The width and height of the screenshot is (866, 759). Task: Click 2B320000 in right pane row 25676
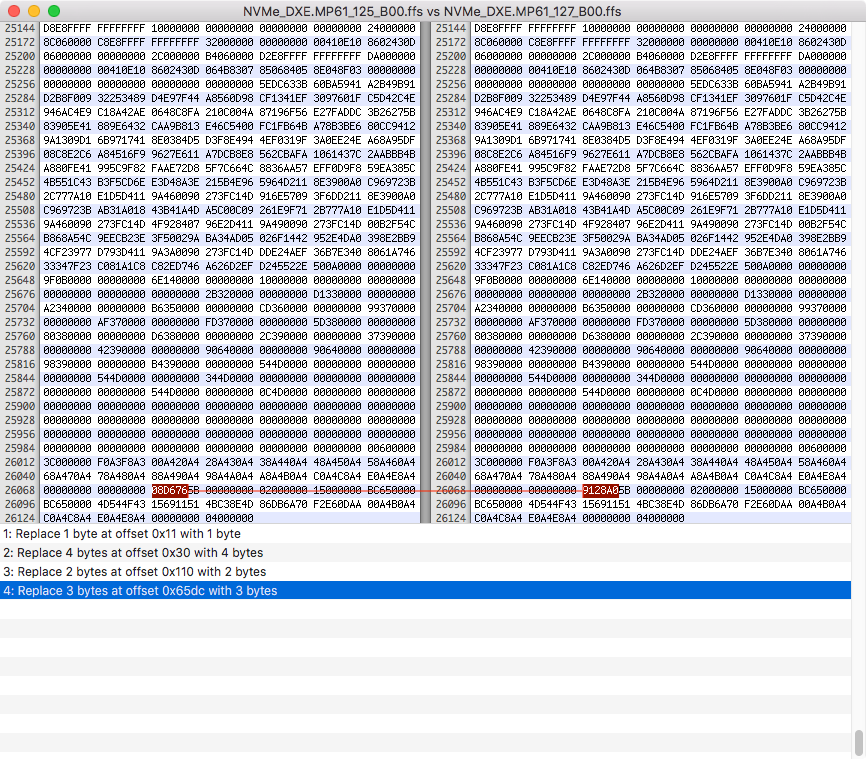click(x=661, y=294)
